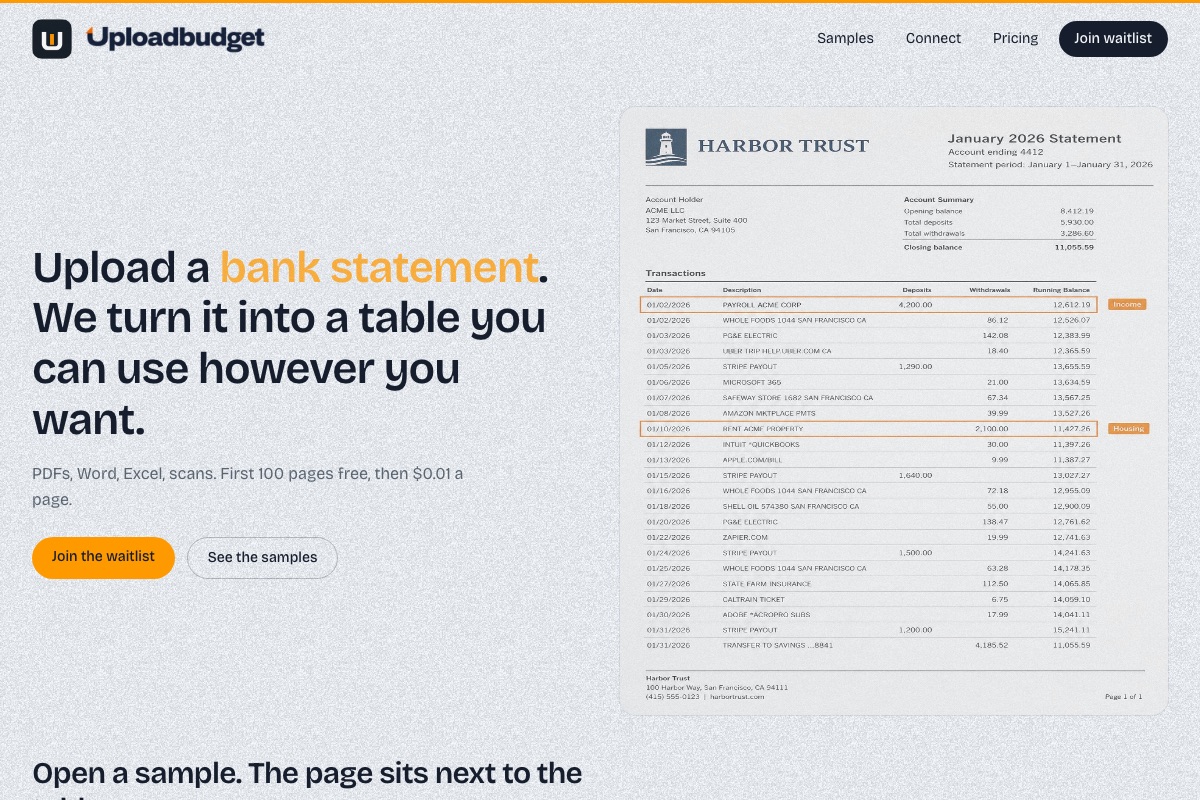Click the Withdrawals column header
This screenshot has width=1200, height=800.
tap(989, 290)
